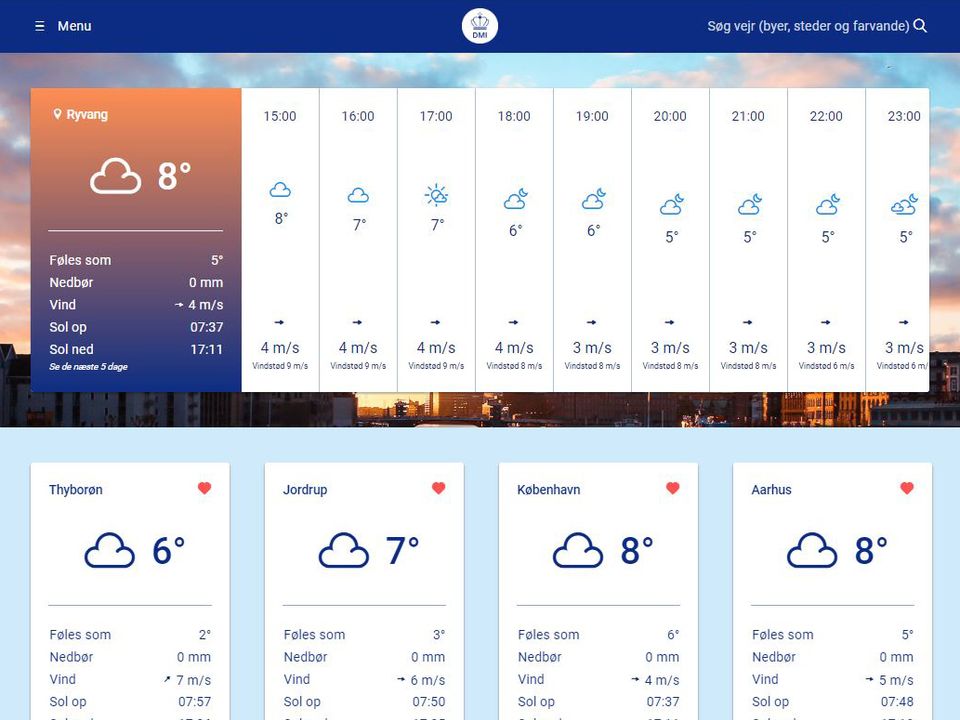Select the location pin beside Ryvang
The image size is (960, 720).
tap(57, 114)
